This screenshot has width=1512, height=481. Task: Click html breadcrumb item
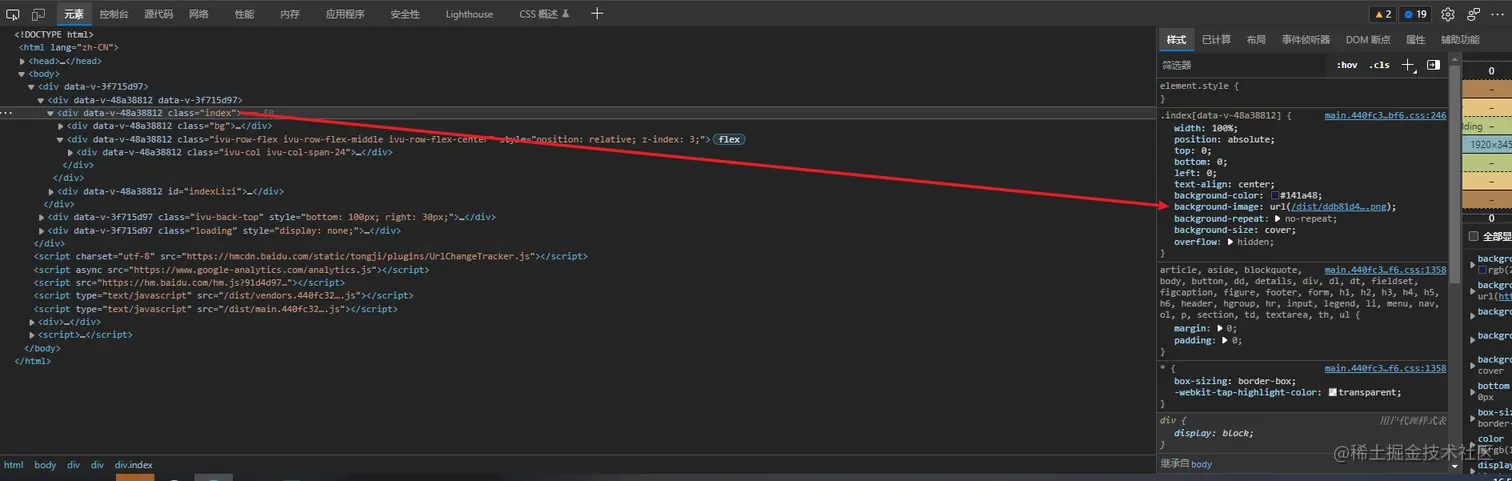click(13, 465)
